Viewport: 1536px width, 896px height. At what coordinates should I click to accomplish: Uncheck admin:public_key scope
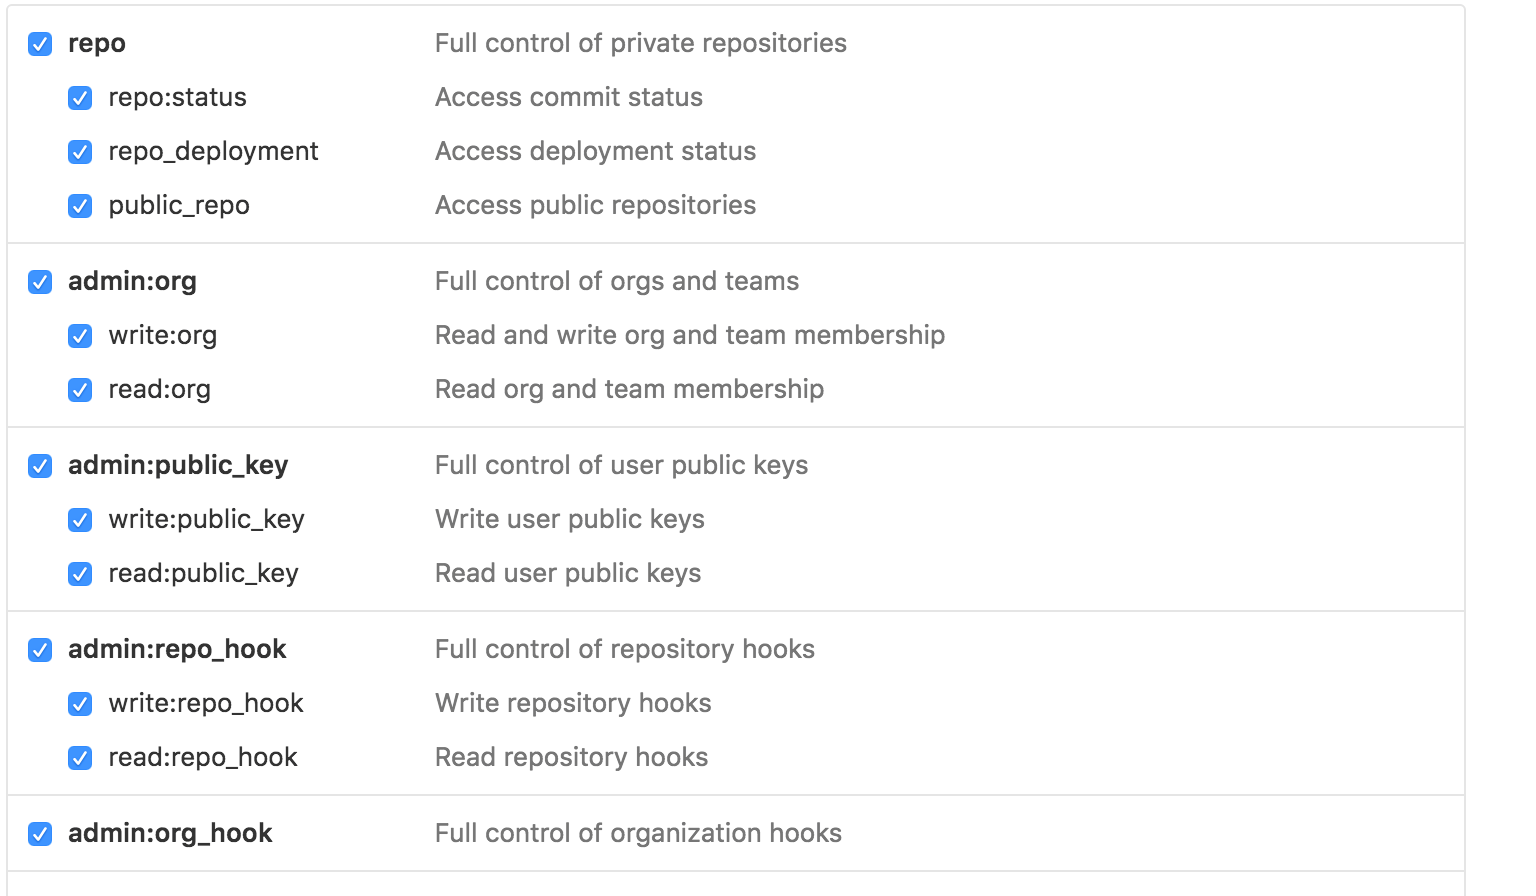[x=40, y=466]
